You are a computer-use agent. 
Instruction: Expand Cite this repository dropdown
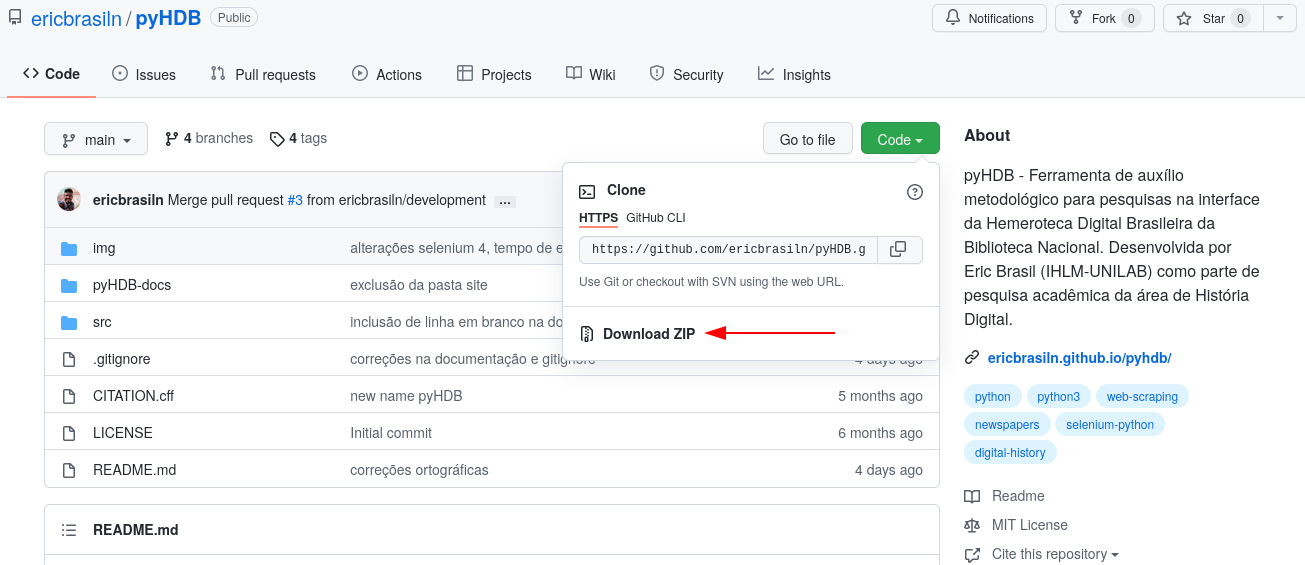click(x=1041, y=554)
